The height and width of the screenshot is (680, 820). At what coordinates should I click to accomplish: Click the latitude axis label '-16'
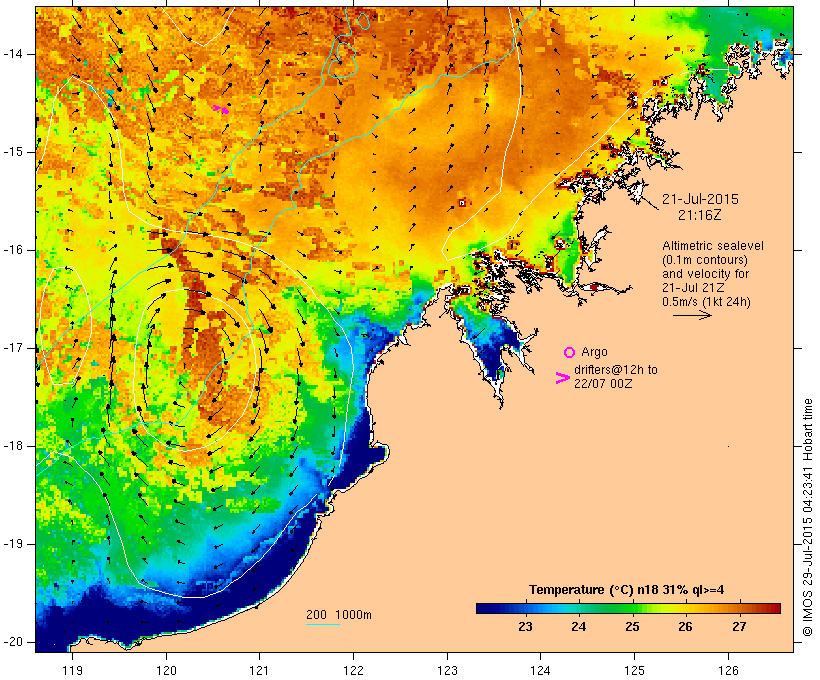coord(13,250)
